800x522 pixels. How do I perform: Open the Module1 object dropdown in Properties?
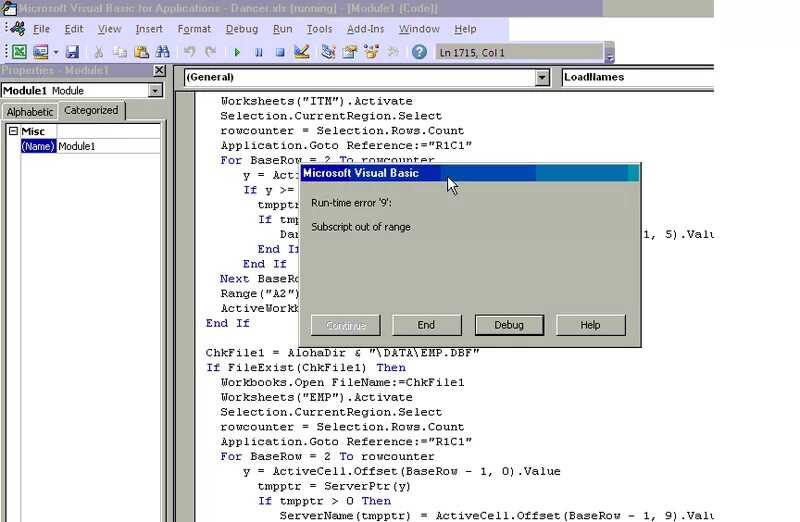[155, 91]
